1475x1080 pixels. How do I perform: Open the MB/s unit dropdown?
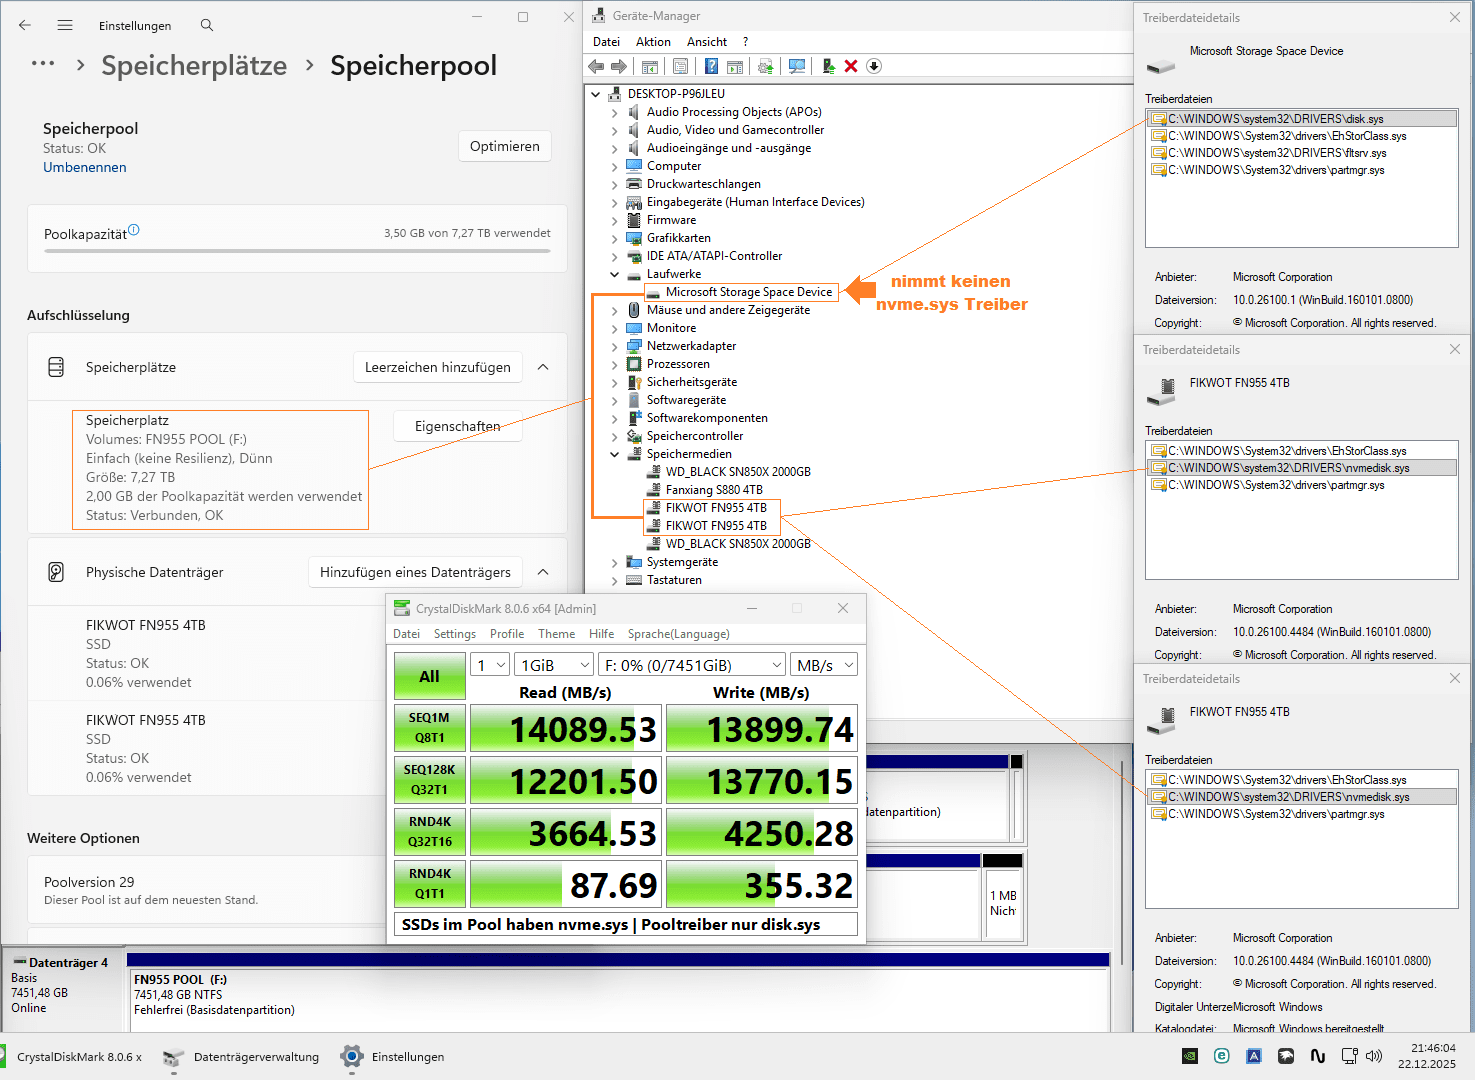pos(825,665)
